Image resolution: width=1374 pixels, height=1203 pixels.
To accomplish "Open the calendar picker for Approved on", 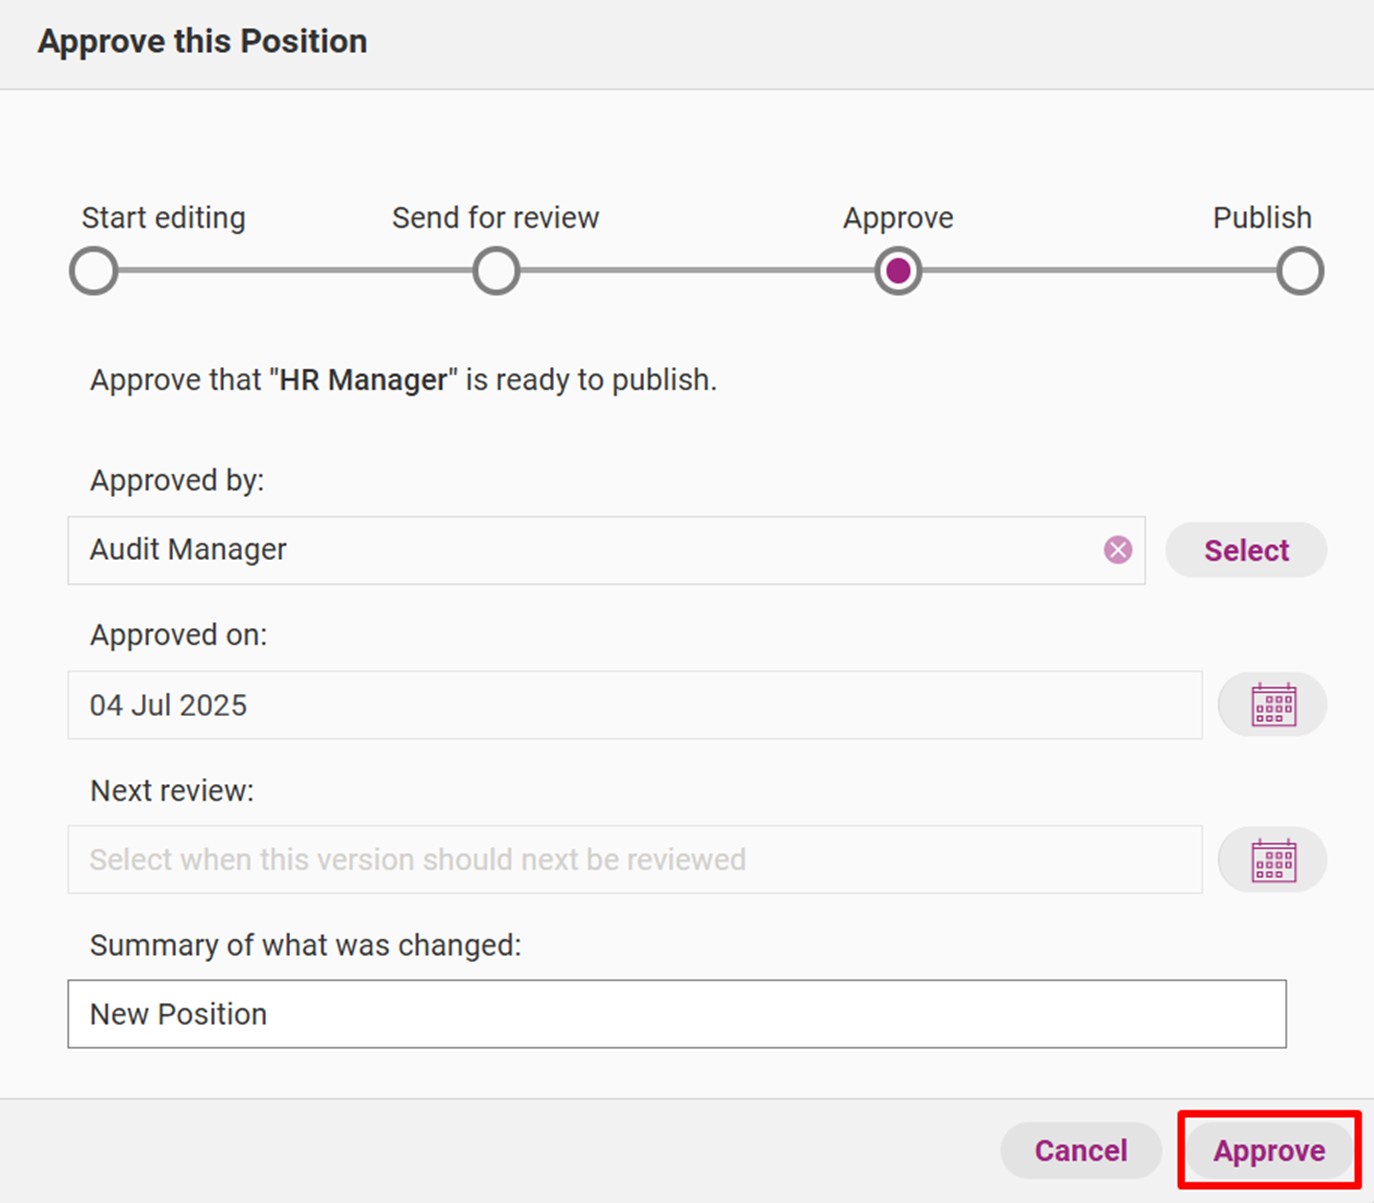I will (x=1273, y=705).
